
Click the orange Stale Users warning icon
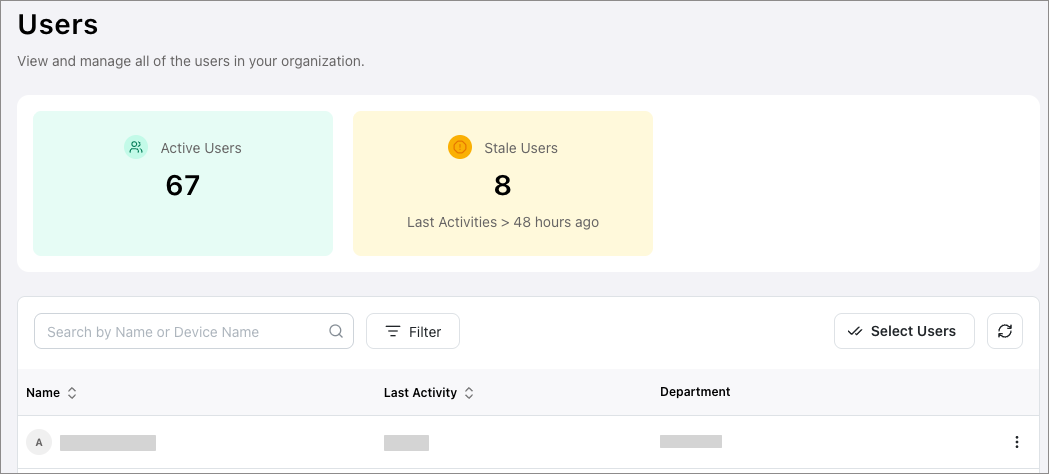pos(460,147)
